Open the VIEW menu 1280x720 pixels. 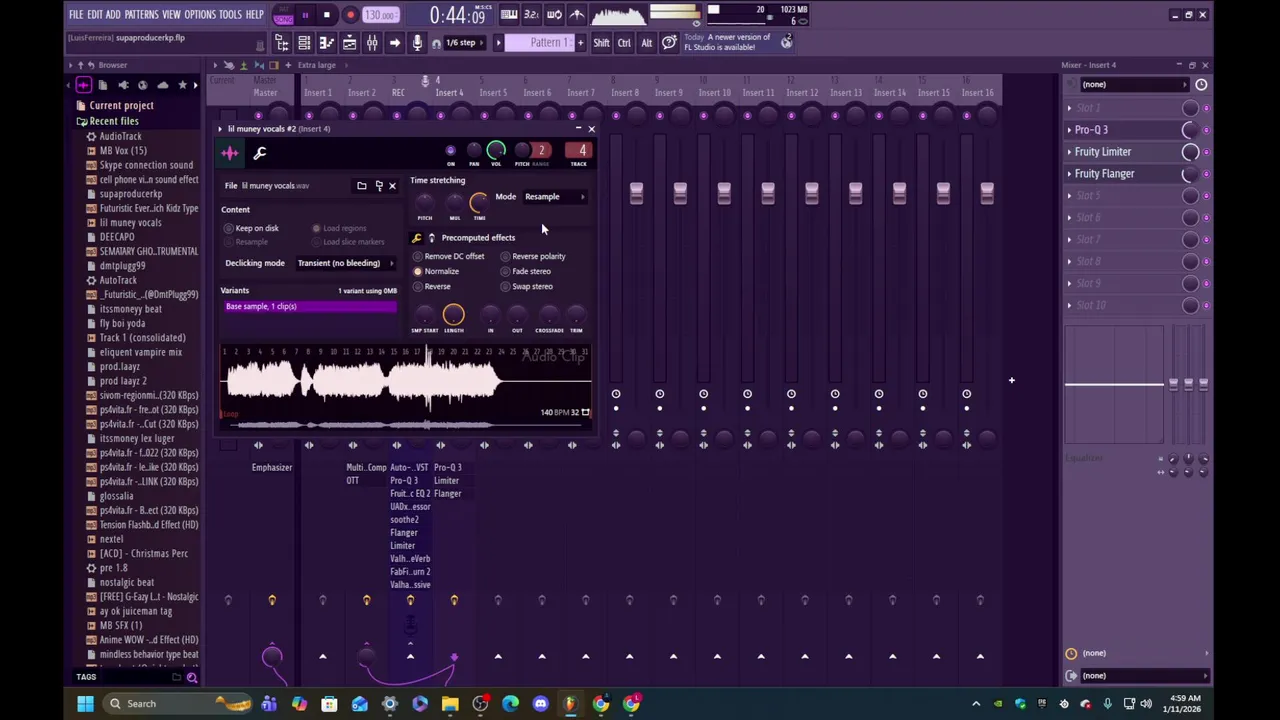tap(171, 15)
